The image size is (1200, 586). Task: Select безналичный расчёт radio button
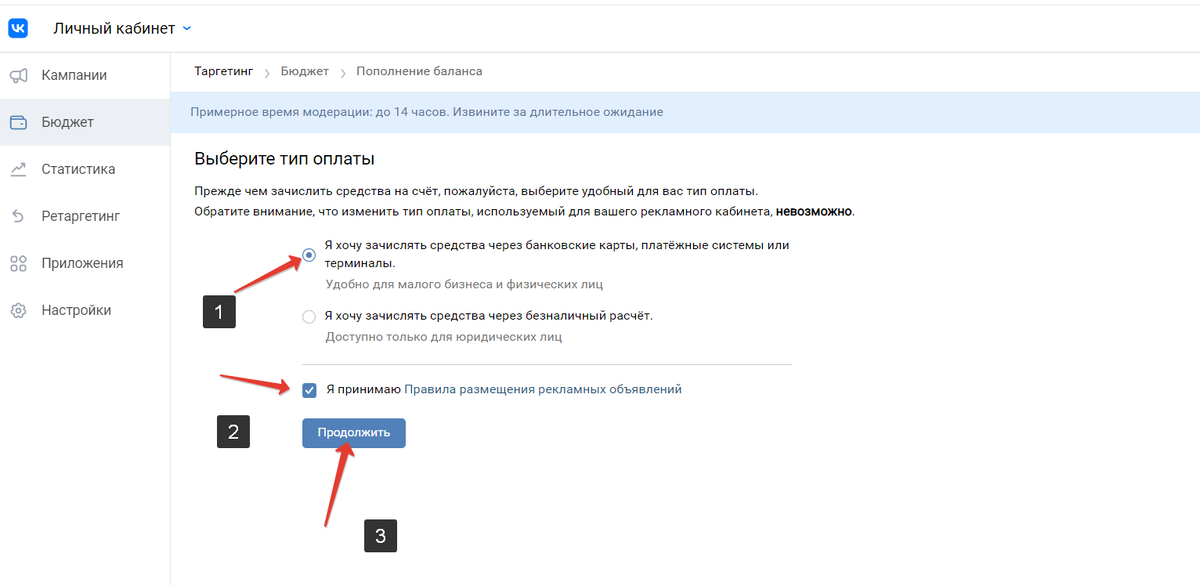coord(309,317)
